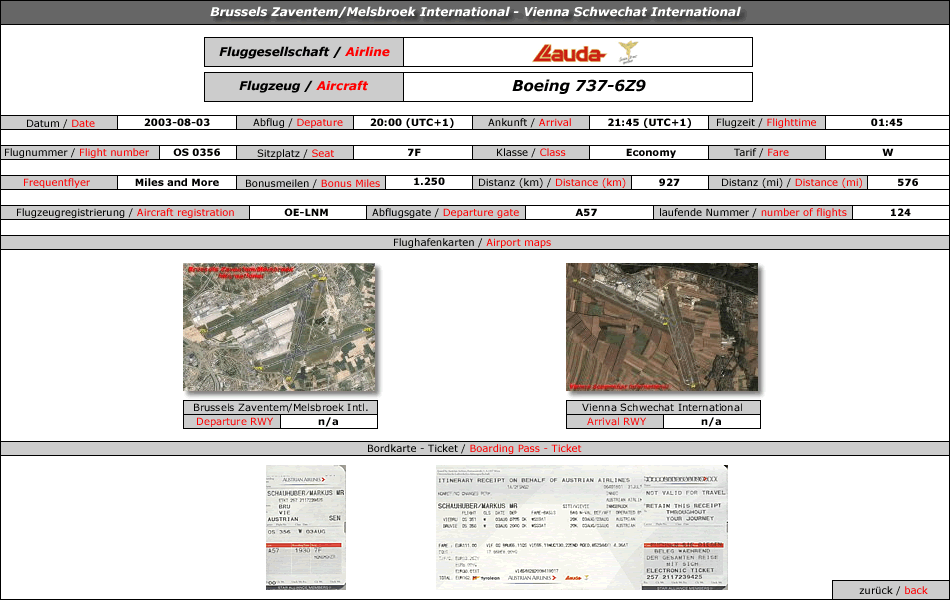Image resolution: width=950 pixels, height=600 pixels.
Task: View the itinerary receipt ticket image
Action: [x=582, y=527]
